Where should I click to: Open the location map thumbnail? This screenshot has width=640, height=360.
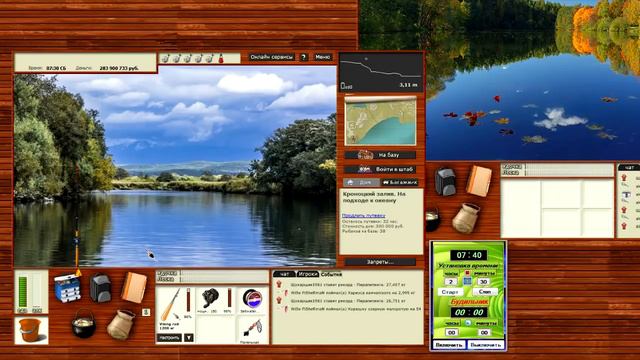pos(380,121)
